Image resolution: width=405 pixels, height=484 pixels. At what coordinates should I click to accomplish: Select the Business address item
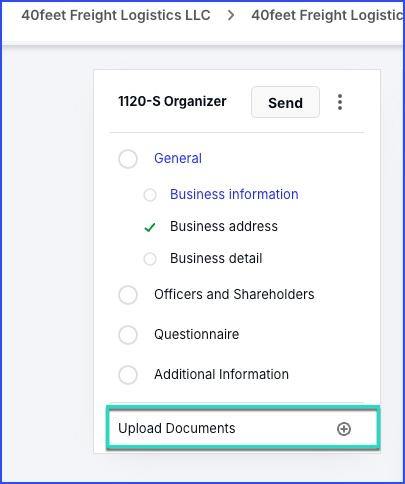(224, 226)
